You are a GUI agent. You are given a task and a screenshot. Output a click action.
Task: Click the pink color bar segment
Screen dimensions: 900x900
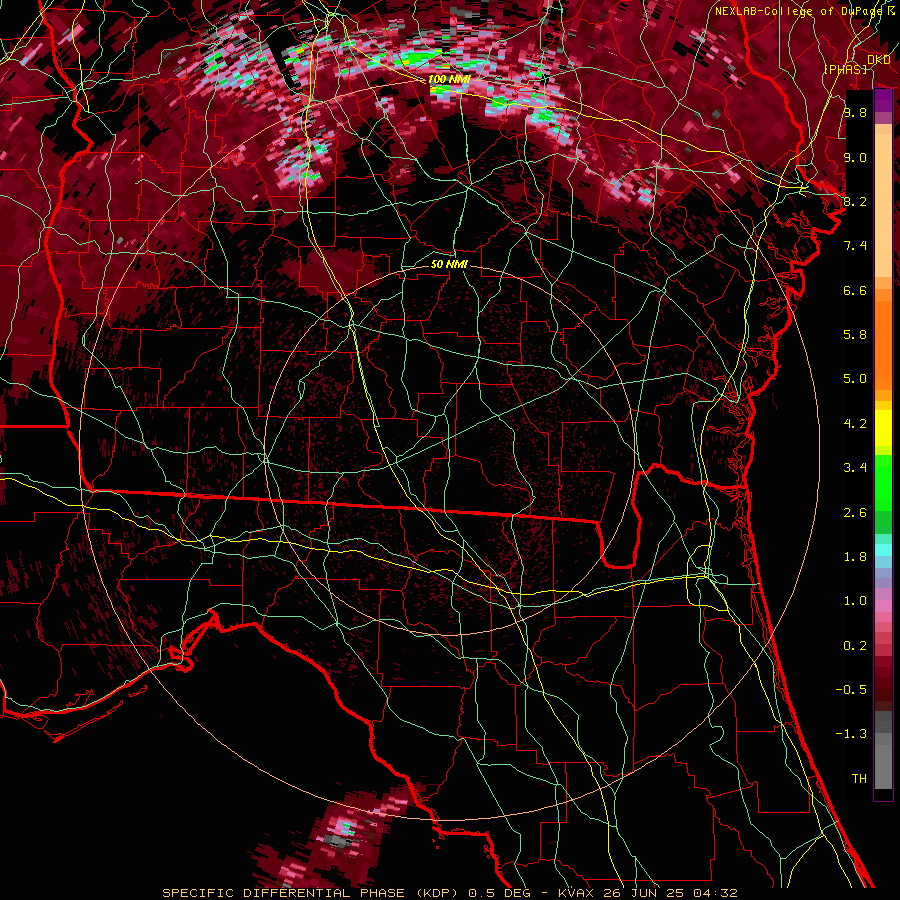[x=883, y=606]
